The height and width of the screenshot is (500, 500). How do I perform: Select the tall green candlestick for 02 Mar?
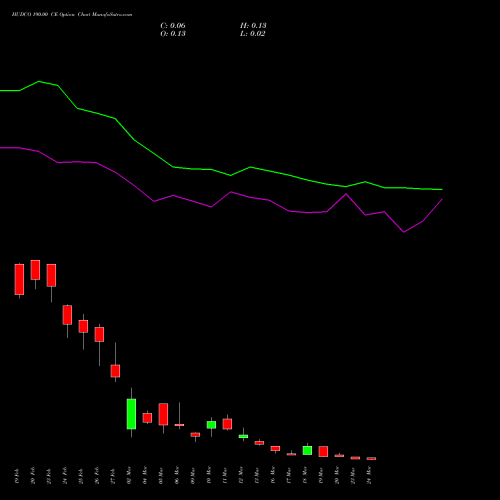131,414
